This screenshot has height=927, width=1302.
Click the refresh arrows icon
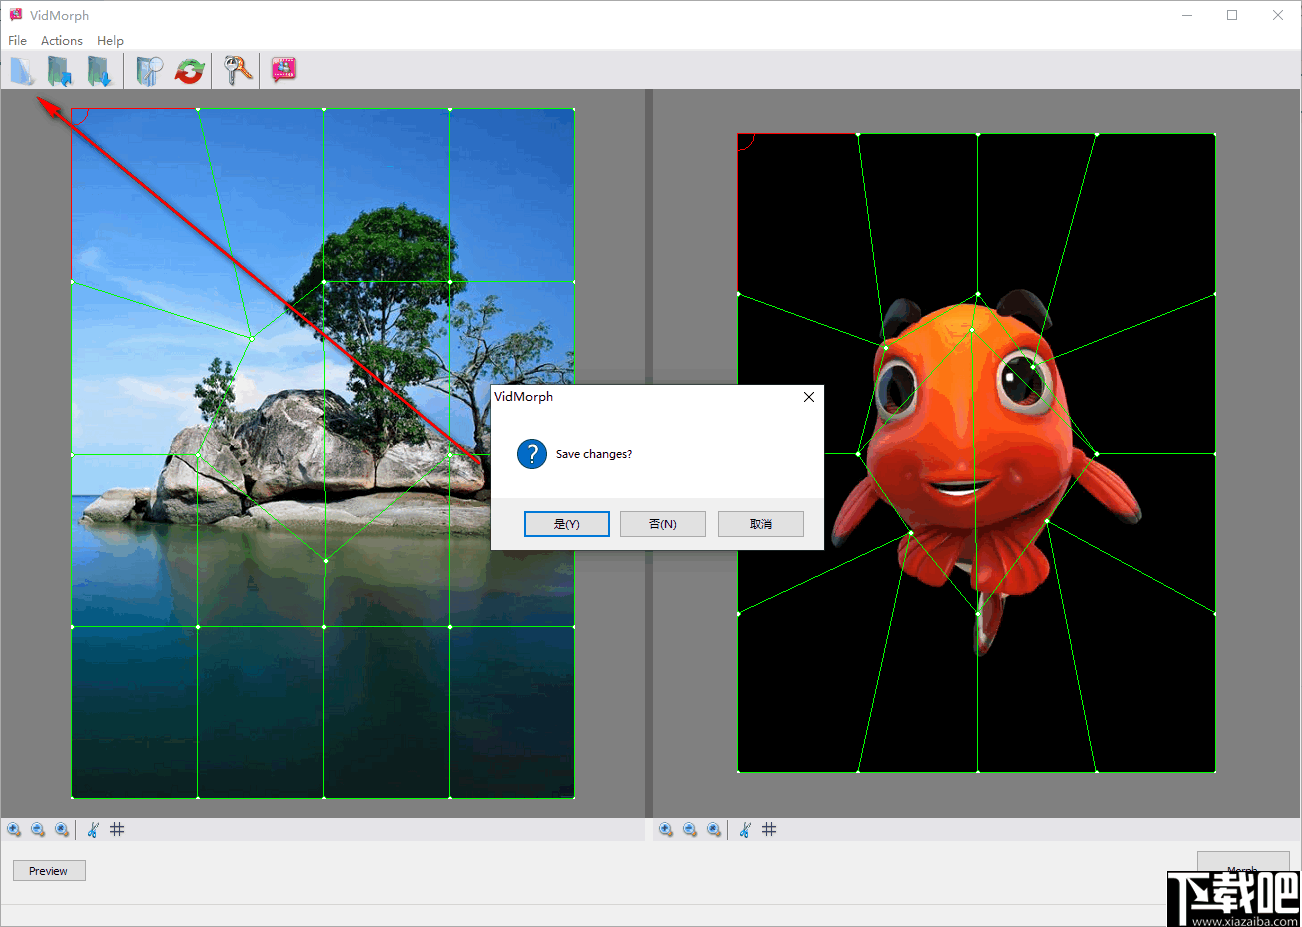(190, 70)
